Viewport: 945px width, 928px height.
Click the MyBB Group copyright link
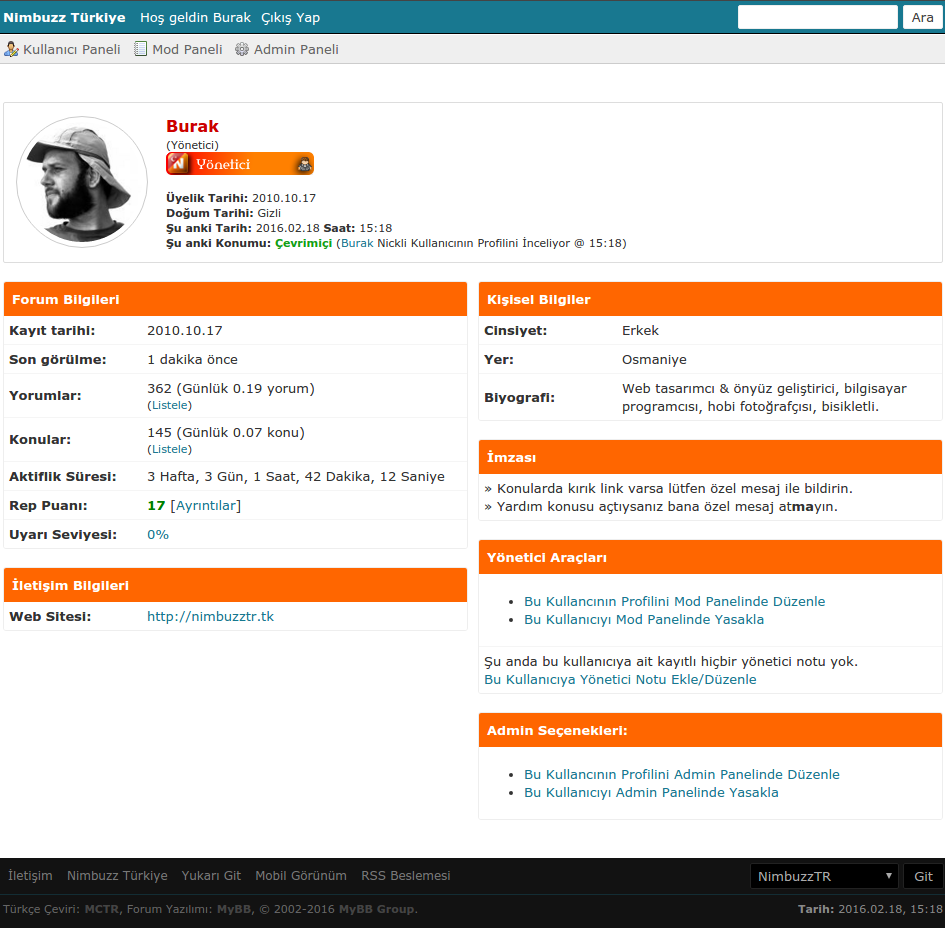pyautogui.click(x=376, y=909)
